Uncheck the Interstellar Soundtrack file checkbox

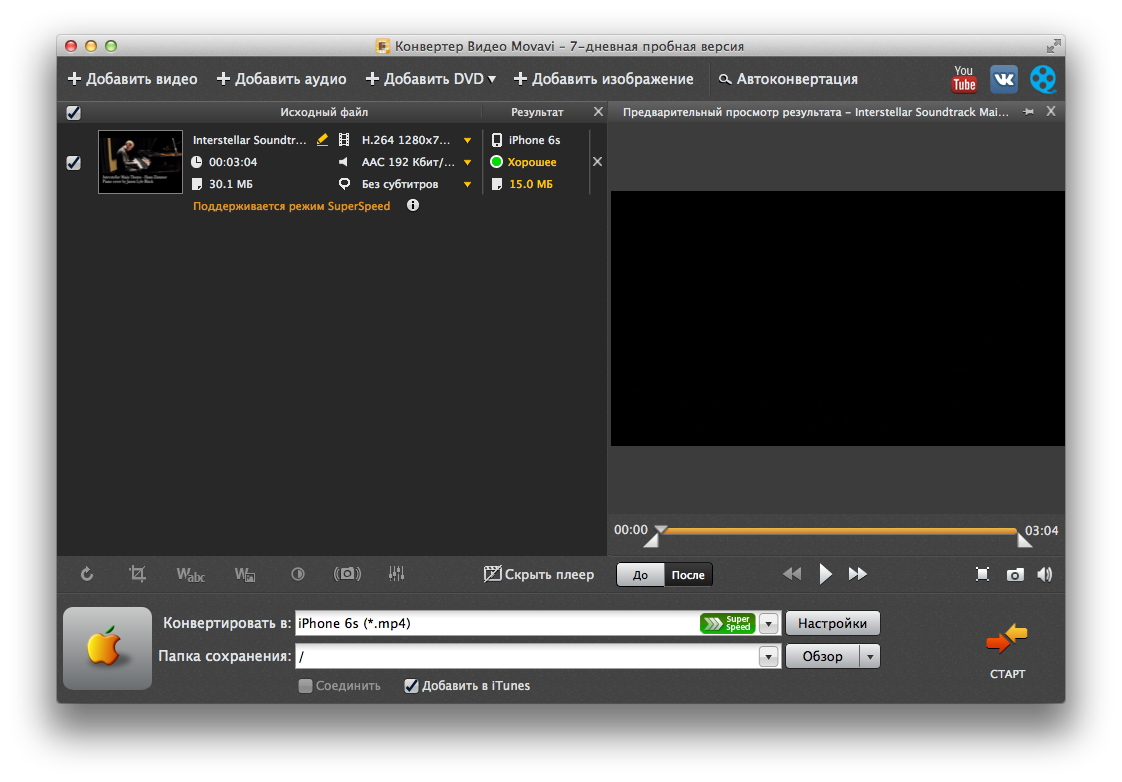[x=73, y=162]
